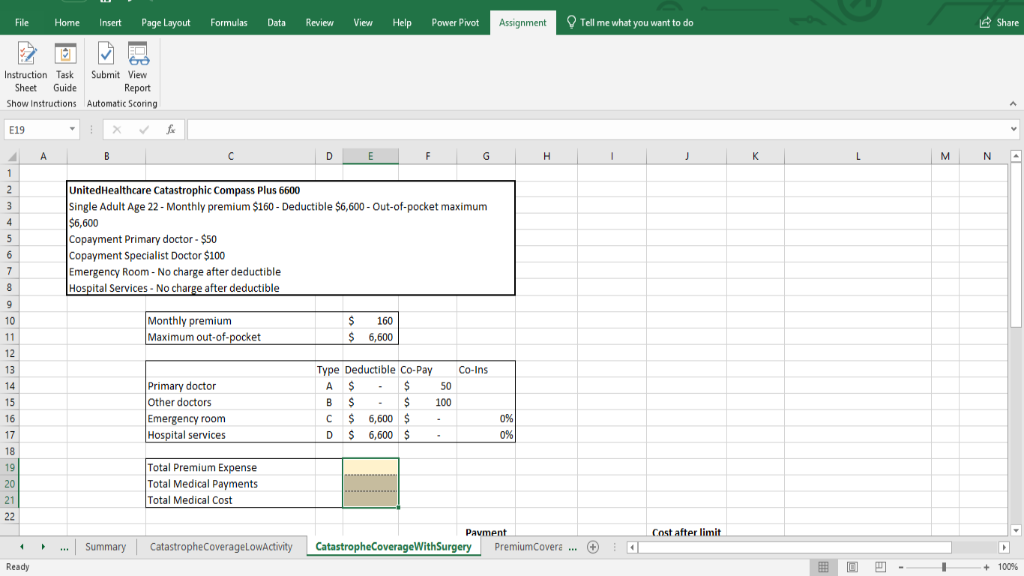Image resolution: width=1024 pixels, height=576 pixels.
Task: Click the cancel entry X in formula bar
Action: (116, 129)
